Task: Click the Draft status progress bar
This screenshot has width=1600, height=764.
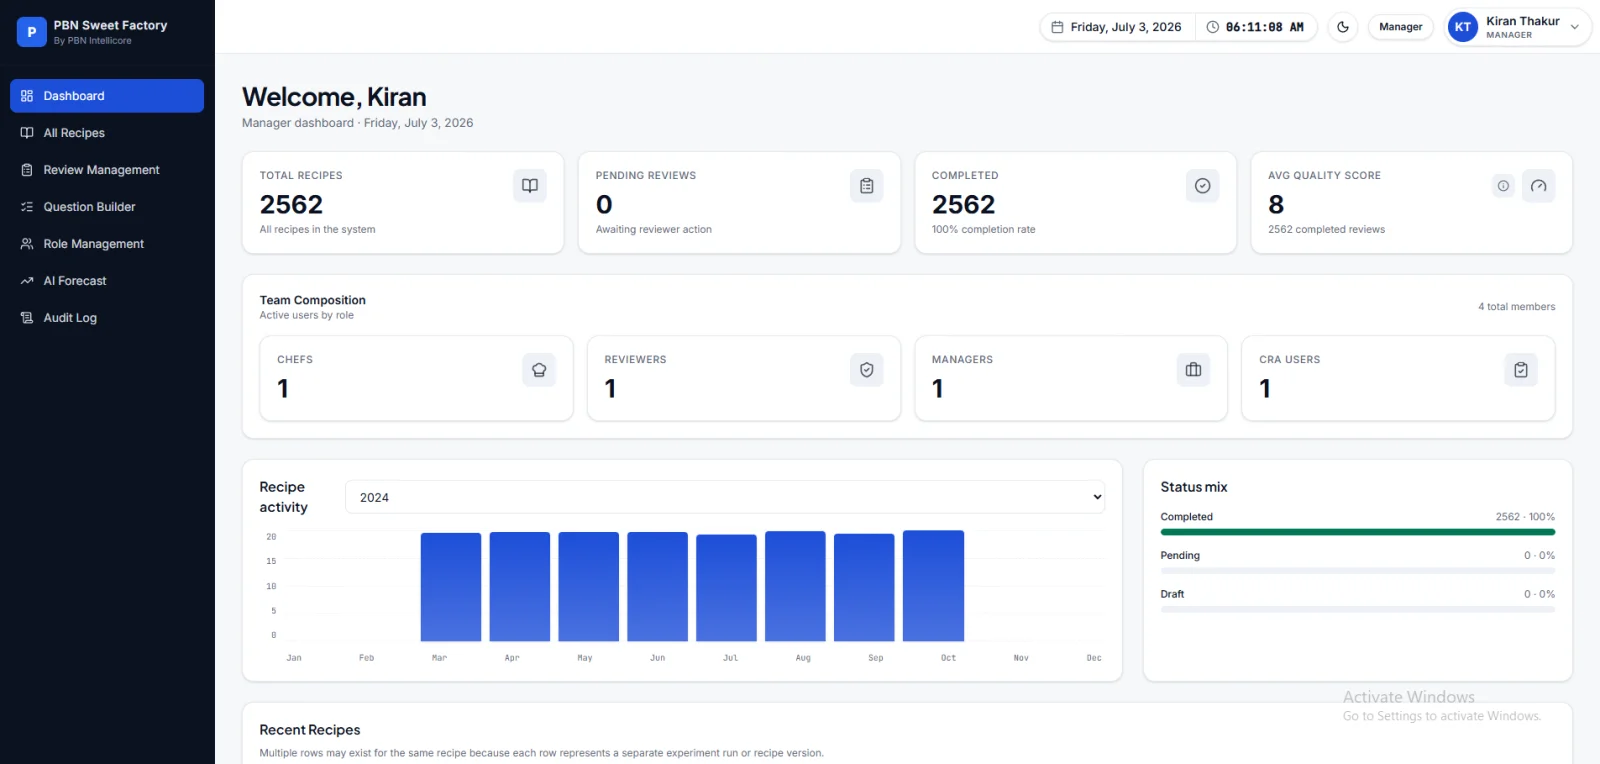Action: pyautogui.click(x=1358, y=609)
